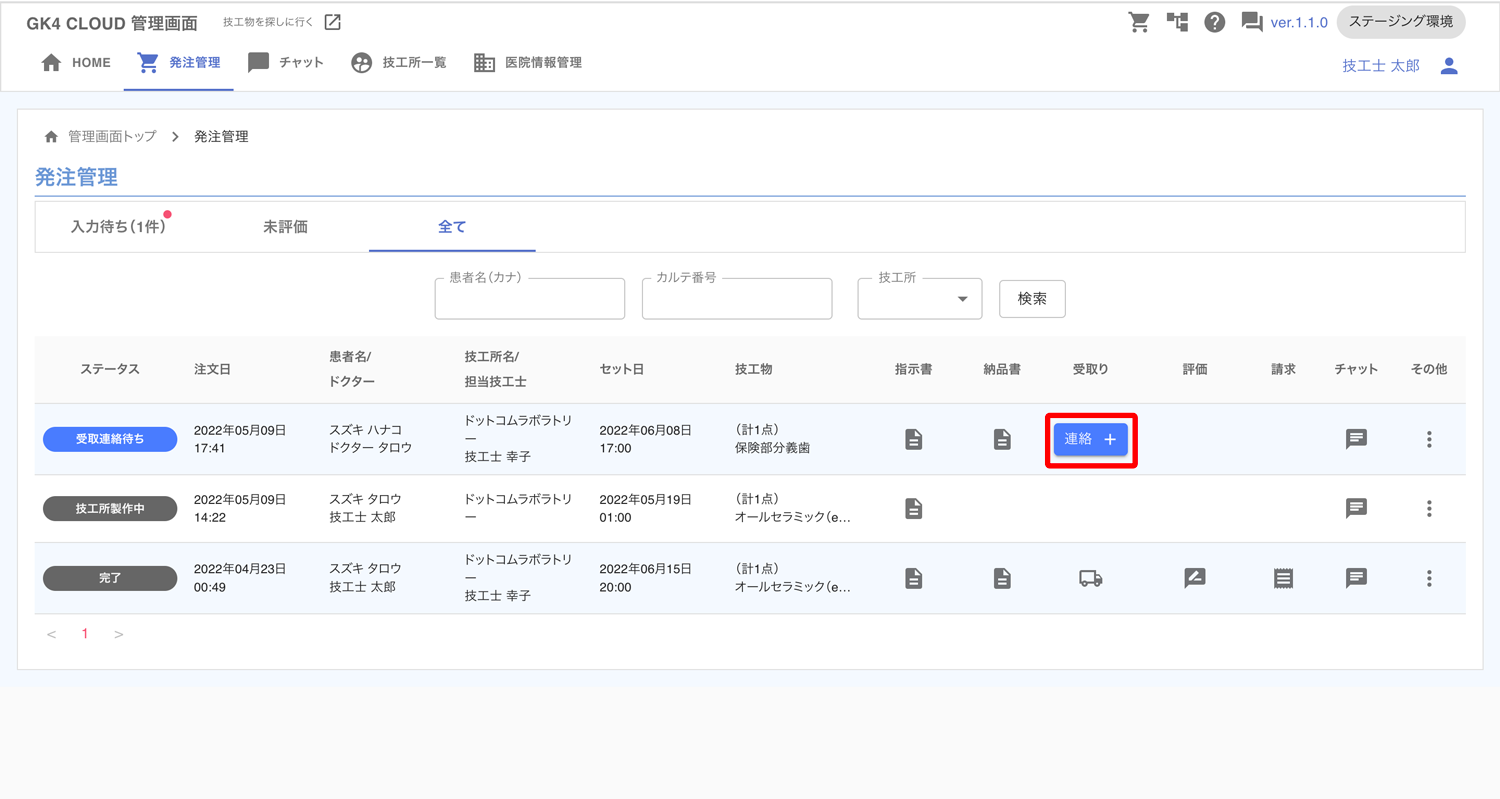Go to チャット in navigation bar
1500x799 pixels.
tap(286, 63)
